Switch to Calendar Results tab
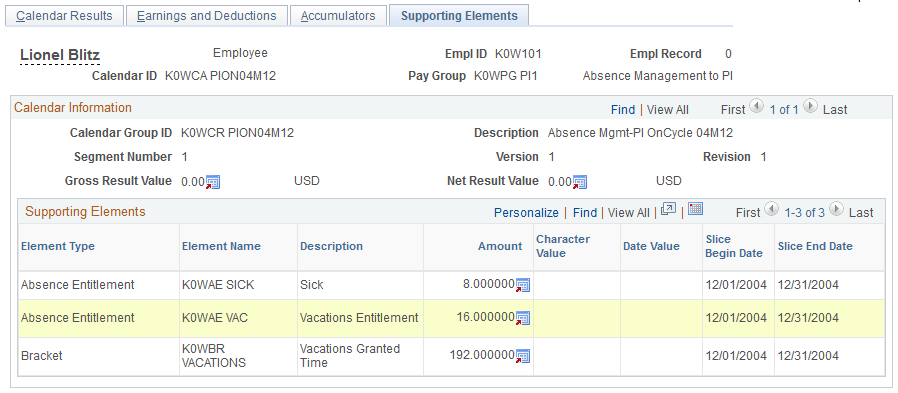This screenshot has height=393, width=898. pos(64,15)
